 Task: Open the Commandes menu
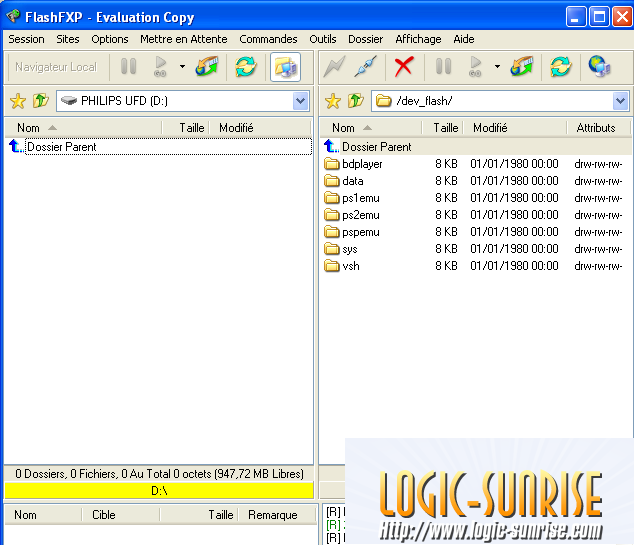coord(268,39)
